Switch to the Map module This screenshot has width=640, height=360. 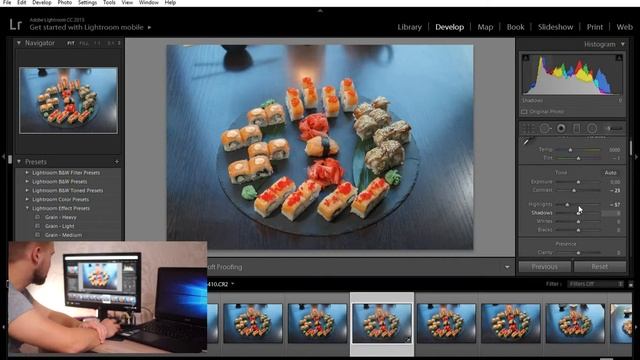coord(485,27)
